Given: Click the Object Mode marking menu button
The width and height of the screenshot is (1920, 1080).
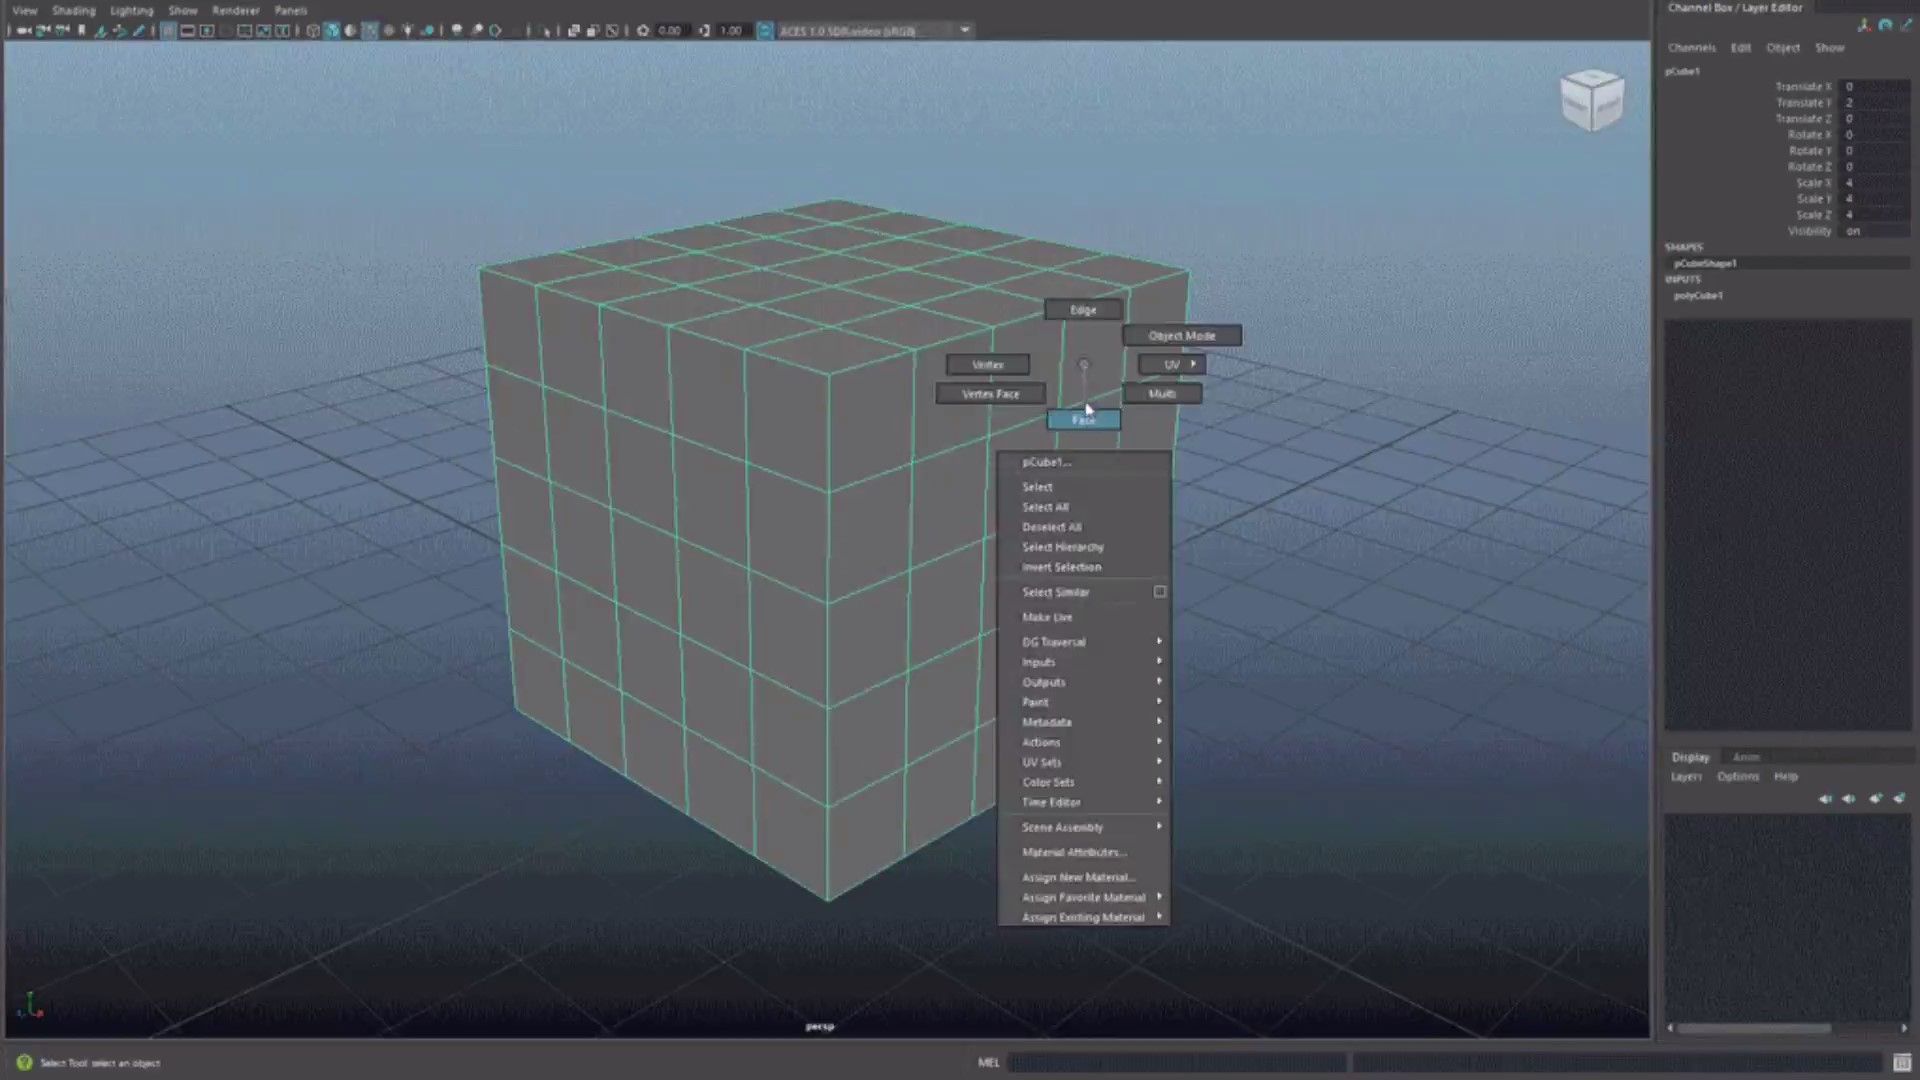Looking at the screenshot, I should [1181, 336].
